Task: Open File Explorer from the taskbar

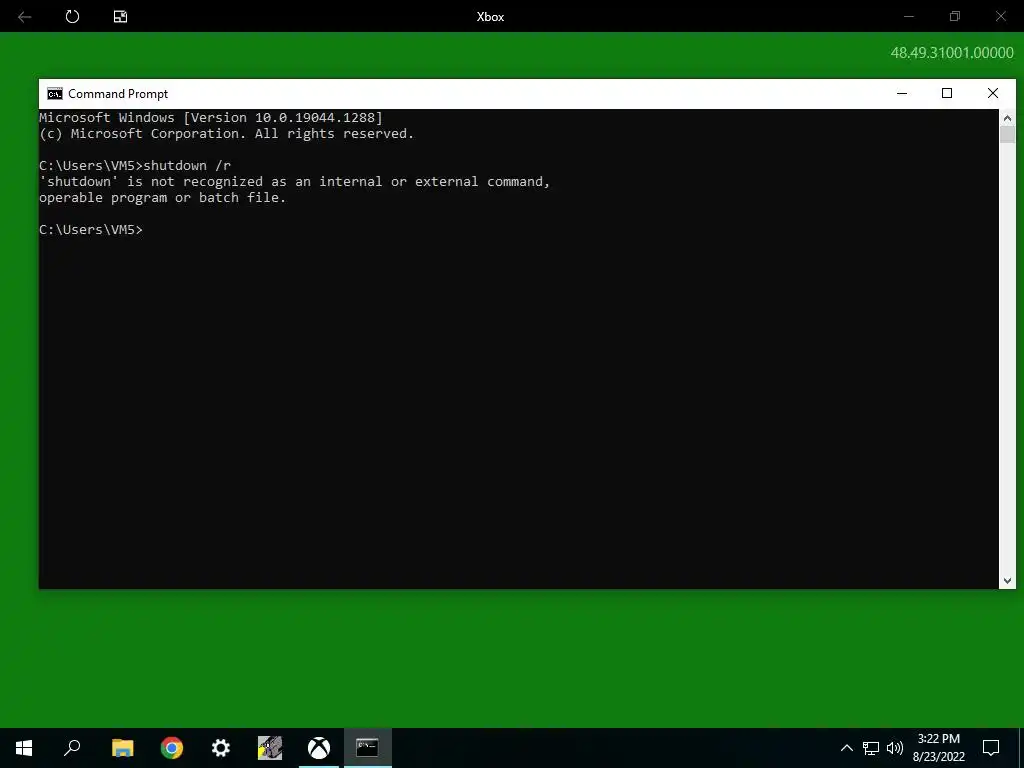Action: [123, 748]
